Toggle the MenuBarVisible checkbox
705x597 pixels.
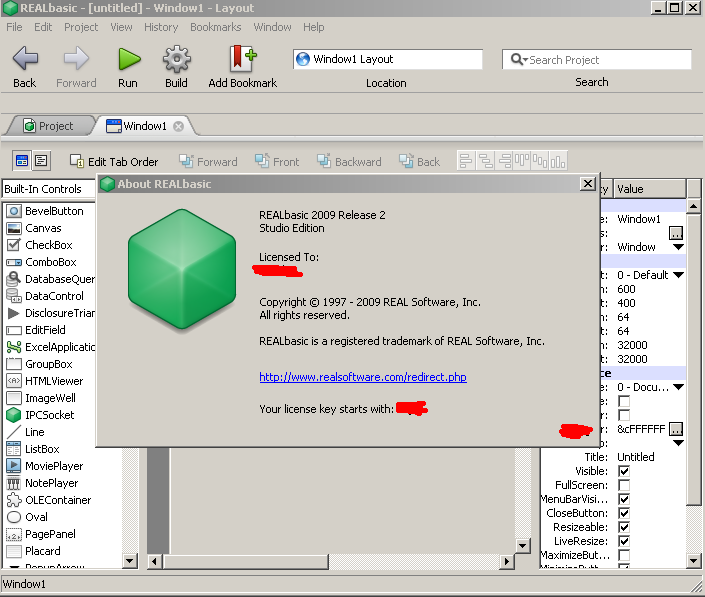click(x=624, y=499)
